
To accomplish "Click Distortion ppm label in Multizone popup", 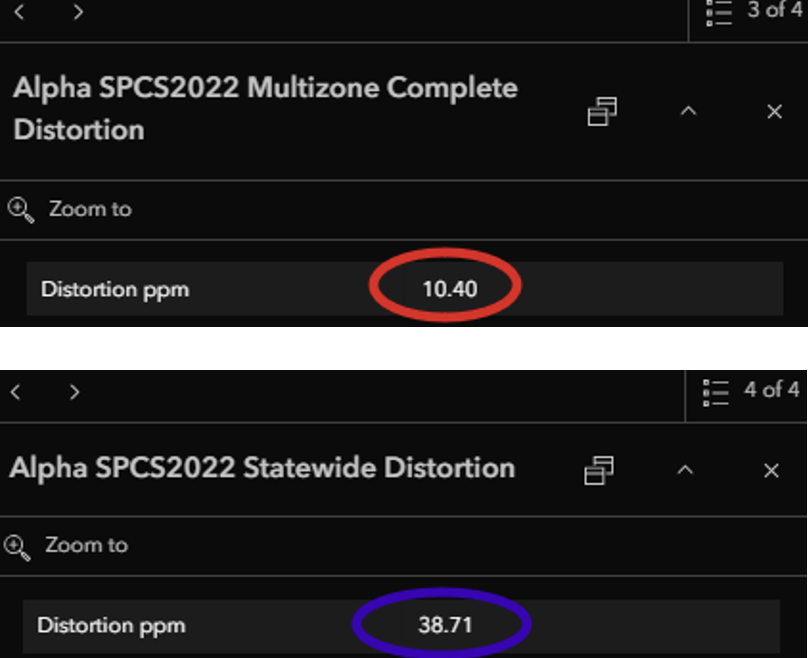I will click(115, 290).
